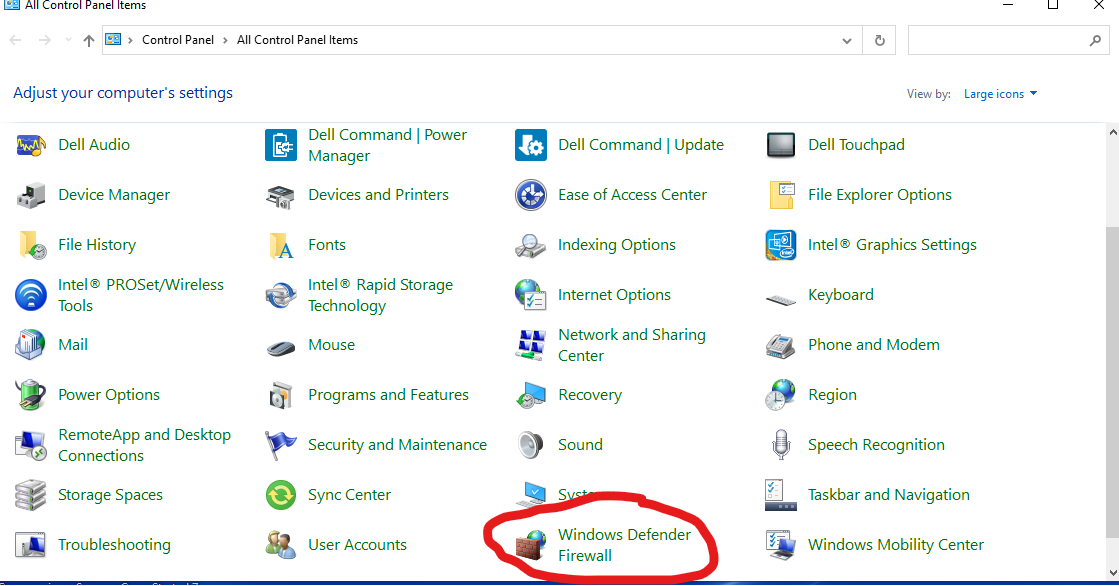Expand the address bar history dropdown
1119x586 pixels.
click(847, 41)
